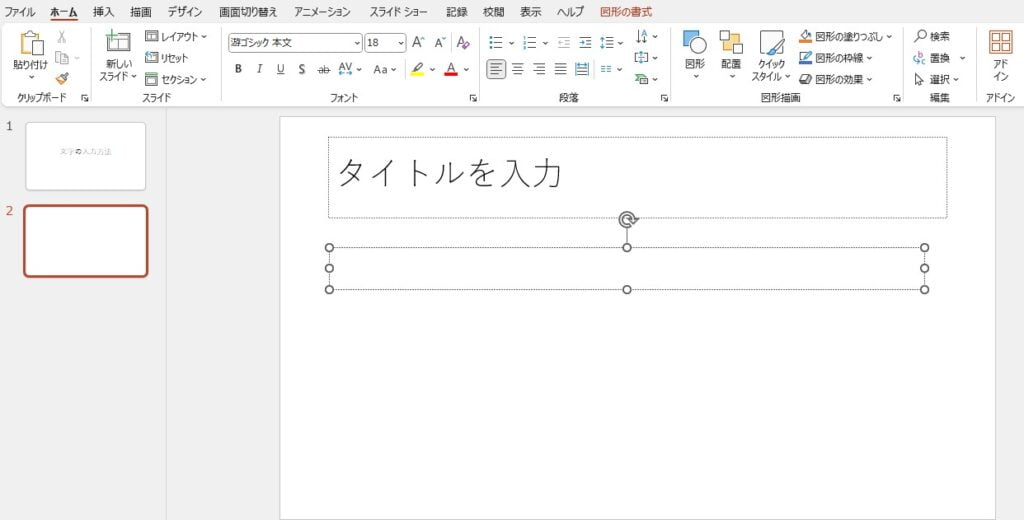Click the rotation handle above the text box
Screen dimensions: 1024x520
(x=627, y=219)
